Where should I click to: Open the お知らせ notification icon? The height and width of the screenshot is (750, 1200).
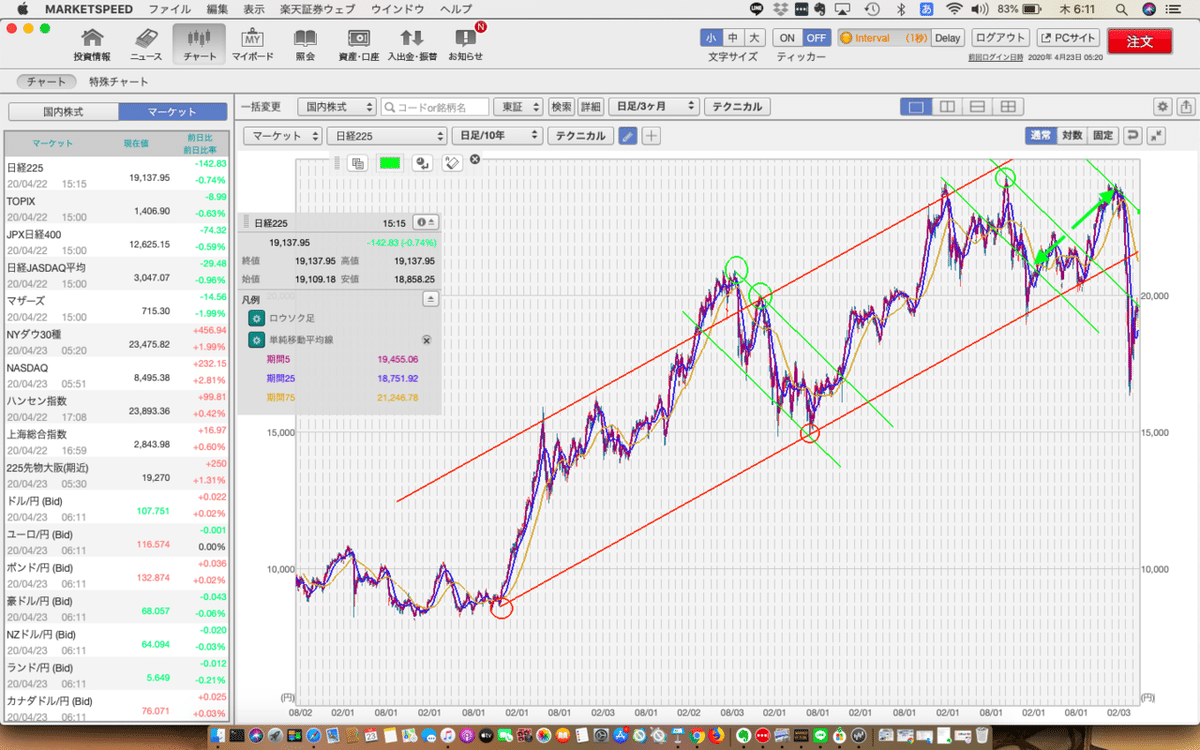[465, 44]
